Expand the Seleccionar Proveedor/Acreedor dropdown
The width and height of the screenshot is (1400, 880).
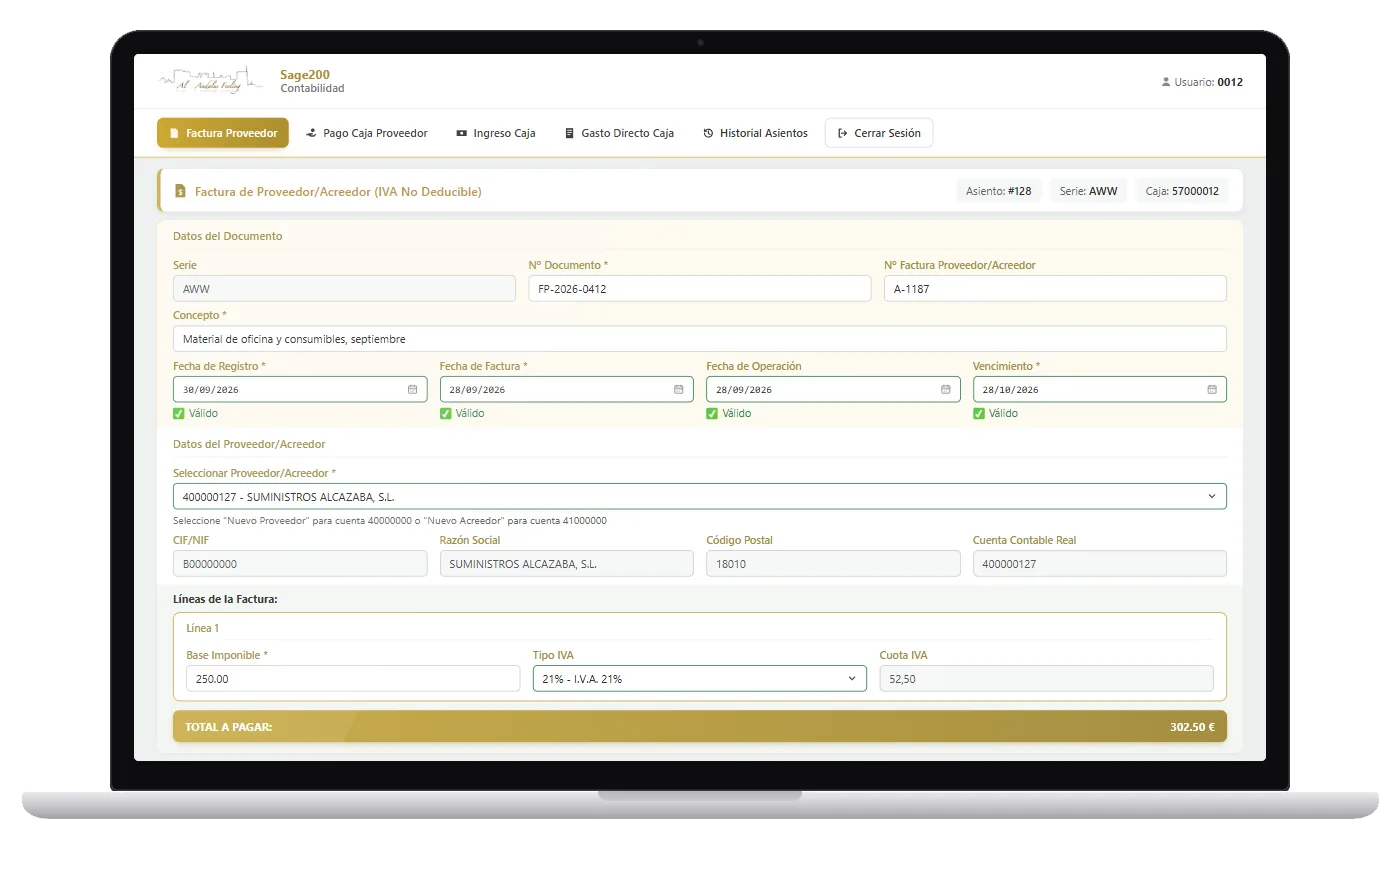(700, 496)
